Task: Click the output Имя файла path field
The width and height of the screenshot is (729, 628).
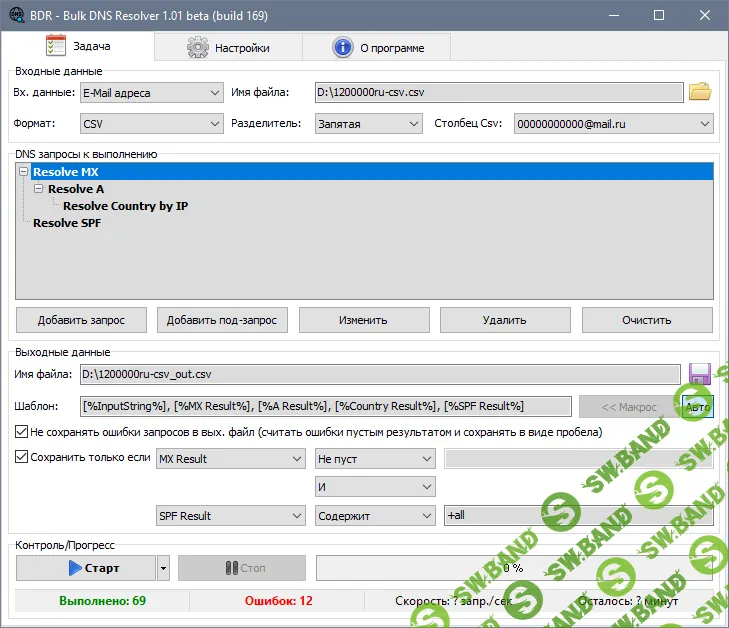Action: (x=380, y=374)
